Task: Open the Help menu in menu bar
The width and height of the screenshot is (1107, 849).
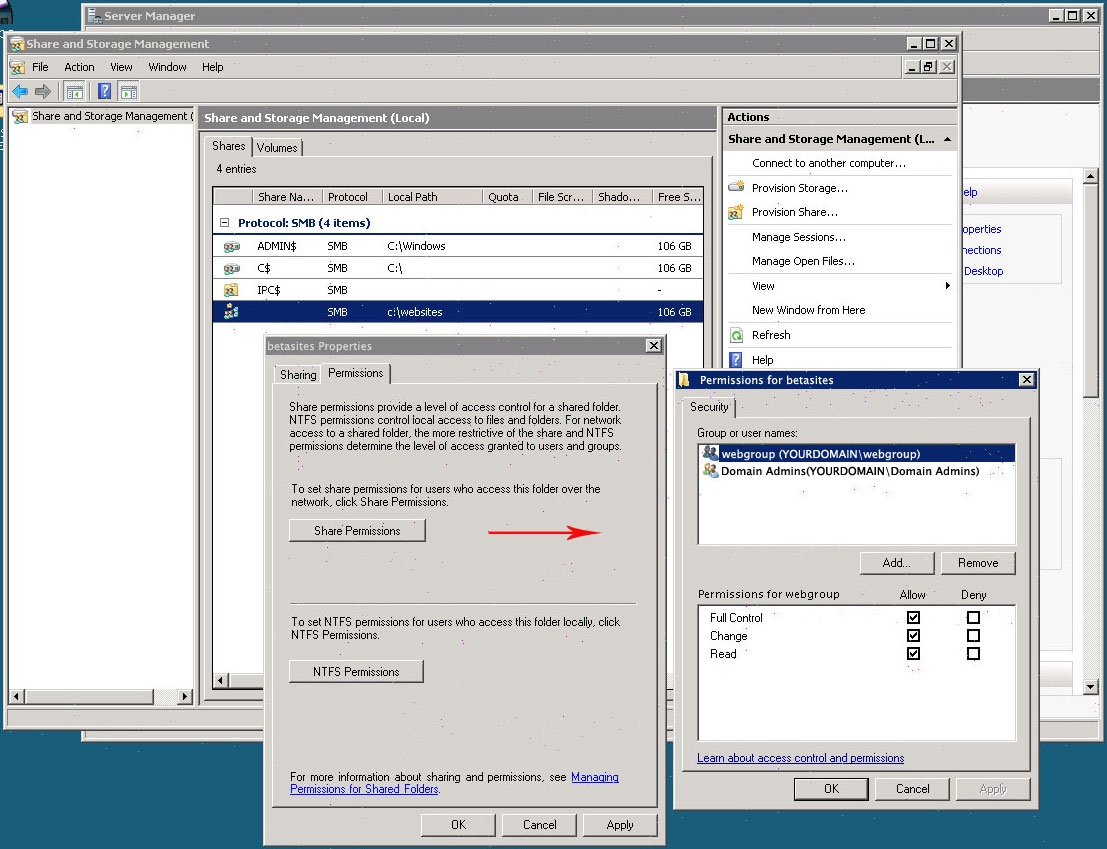Action: [x=213, y=67]
